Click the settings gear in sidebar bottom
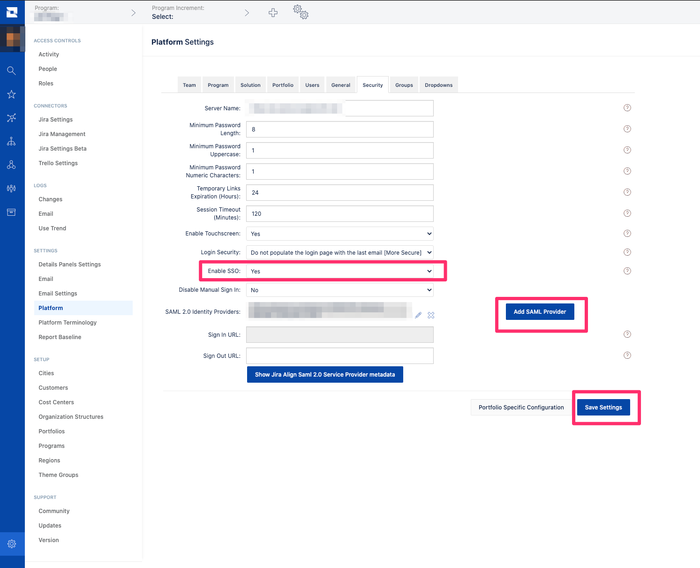This screenshot has height=568, width=700. click(x=12, y=543)
